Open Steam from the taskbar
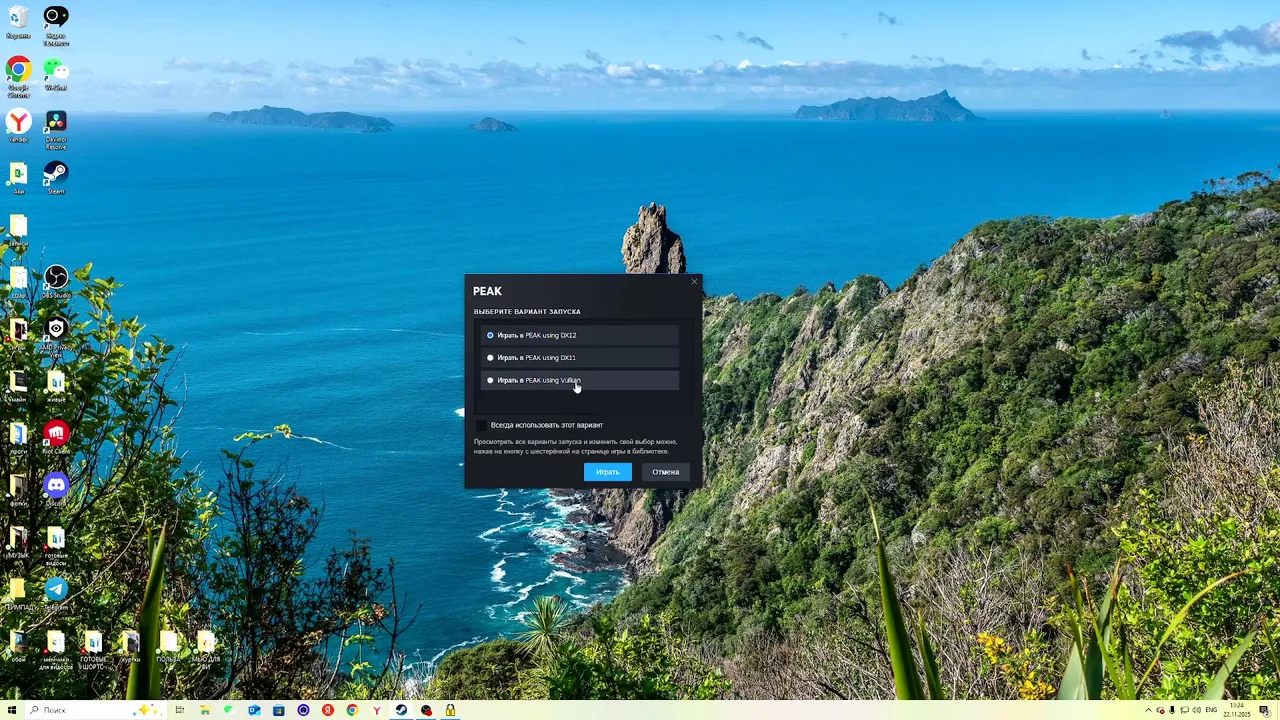The height and width of the screenshot is (720, 1280). (401, 710)
